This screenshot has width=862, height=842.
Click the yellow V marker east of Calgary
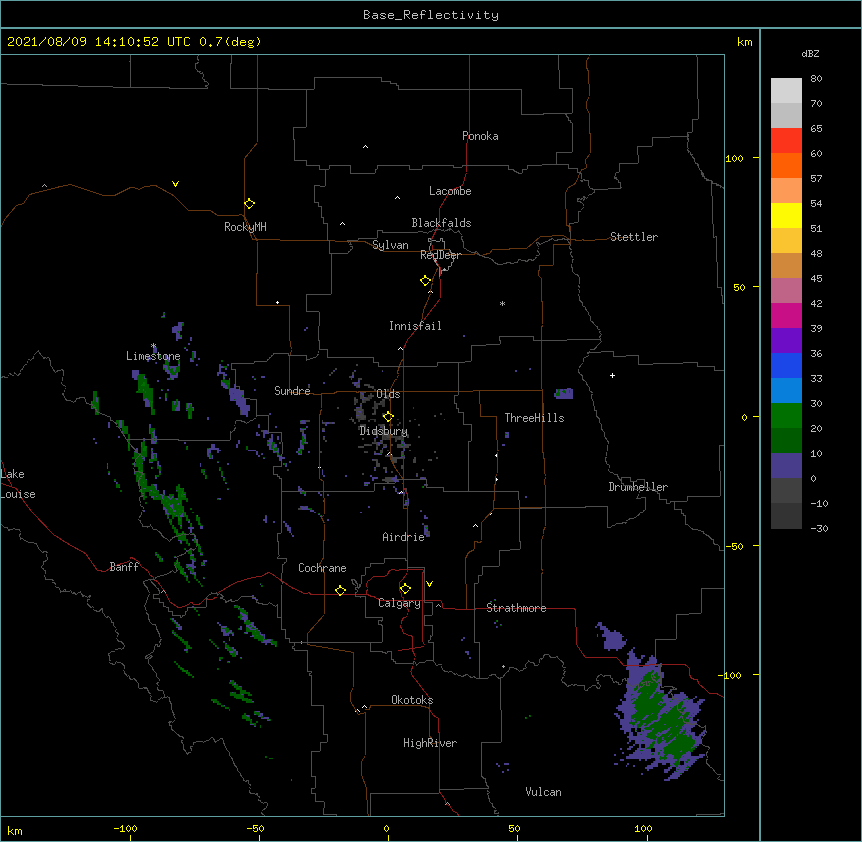pyautogui.click(x=429, y=584)
